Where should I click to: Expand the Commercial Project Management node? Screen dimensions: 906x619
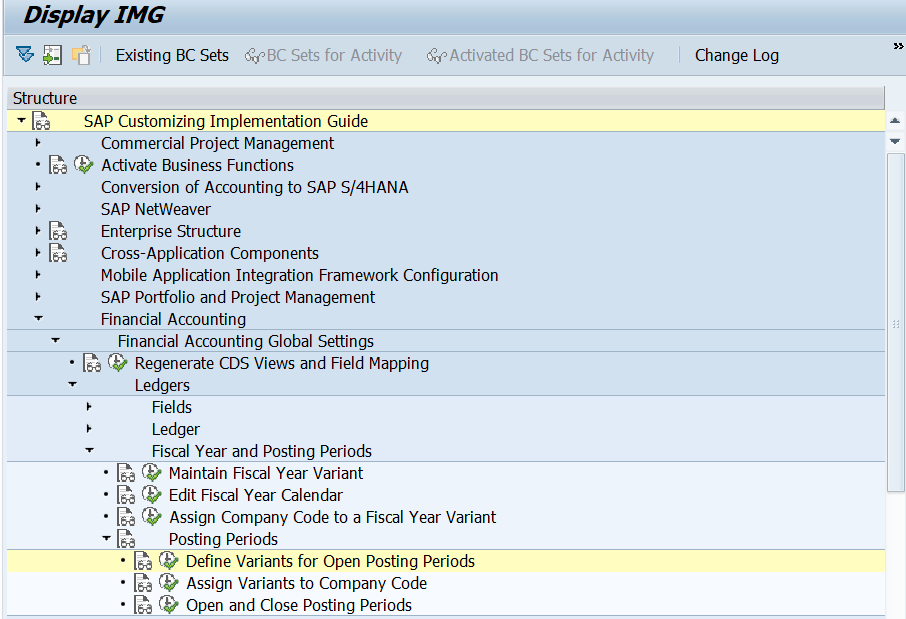coord(38,142)
